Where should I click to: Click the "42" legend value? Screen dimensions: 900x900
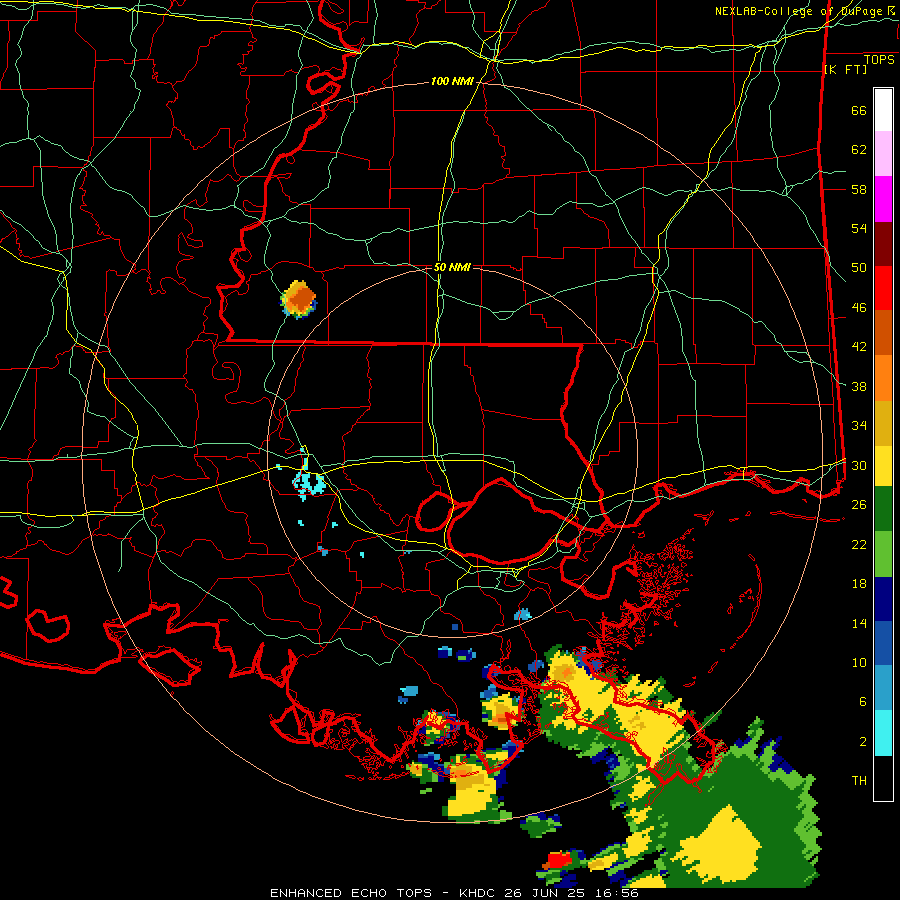[x=859, y=347]
